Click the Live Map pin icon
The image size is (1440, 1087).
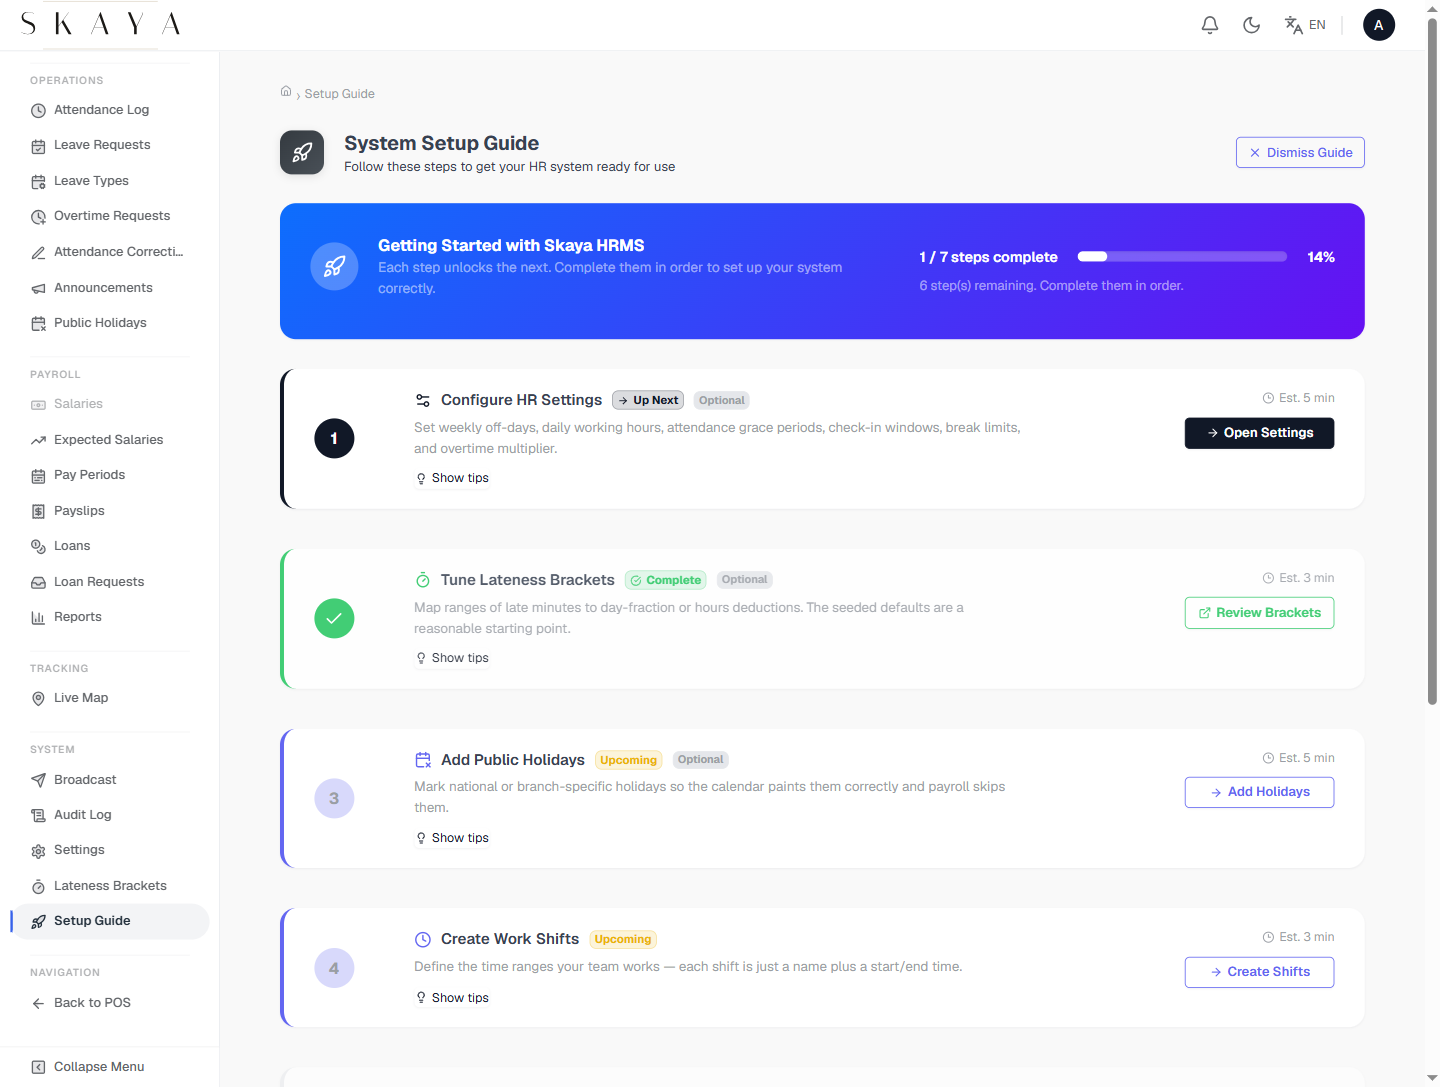38,698
